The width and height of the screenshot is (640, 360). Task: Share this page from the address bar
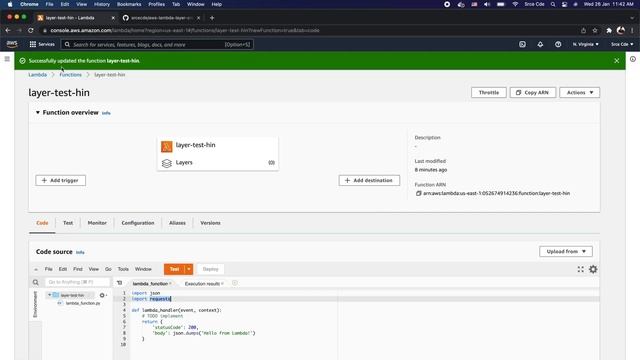[x=583, y=30]
